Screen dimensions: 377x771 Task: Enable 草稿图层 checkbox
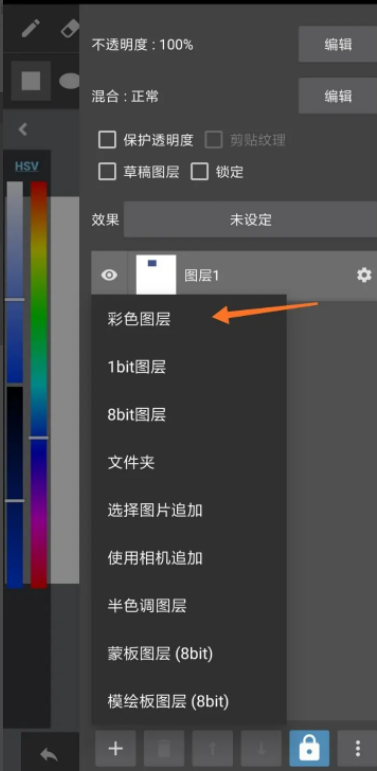pyautogui.click(x=107, y=172)
